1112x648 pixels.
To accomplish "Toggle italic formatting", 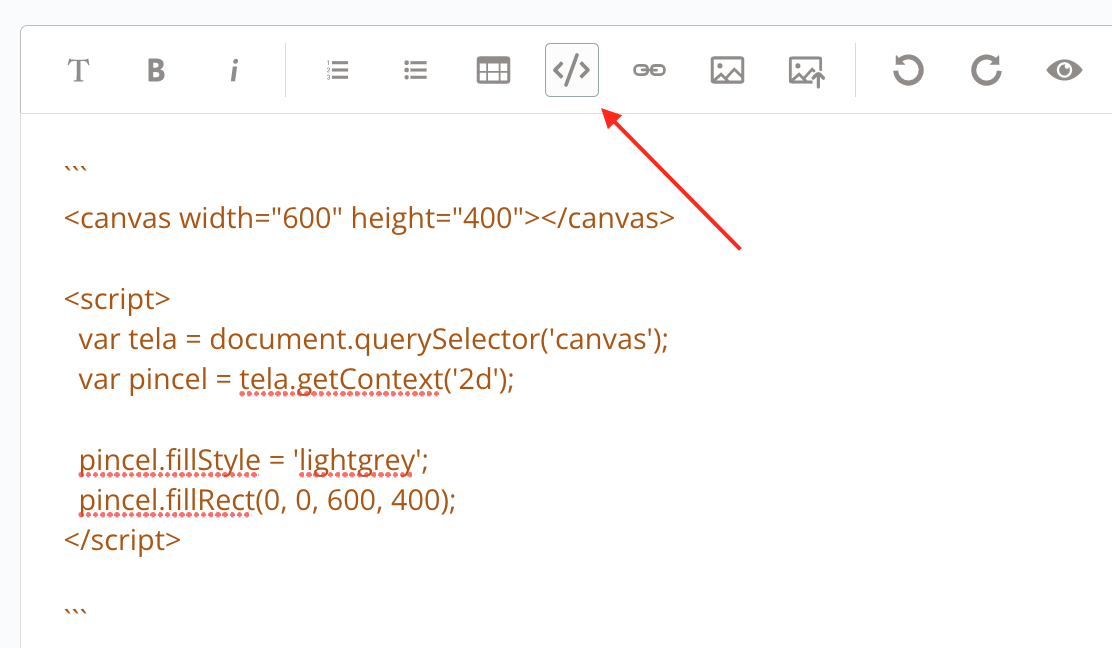I will point(234,70).
